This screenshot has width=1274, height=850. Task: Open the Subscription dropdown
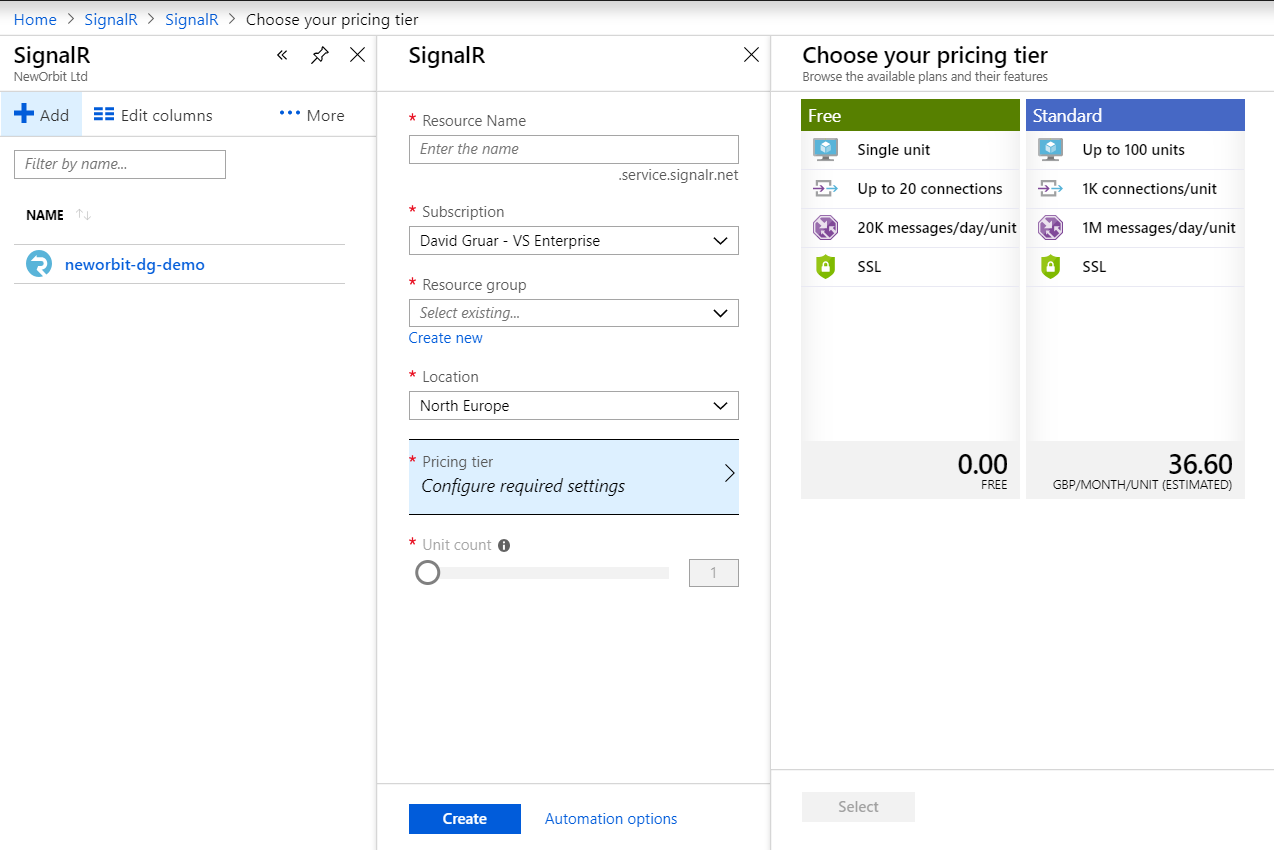574,240
